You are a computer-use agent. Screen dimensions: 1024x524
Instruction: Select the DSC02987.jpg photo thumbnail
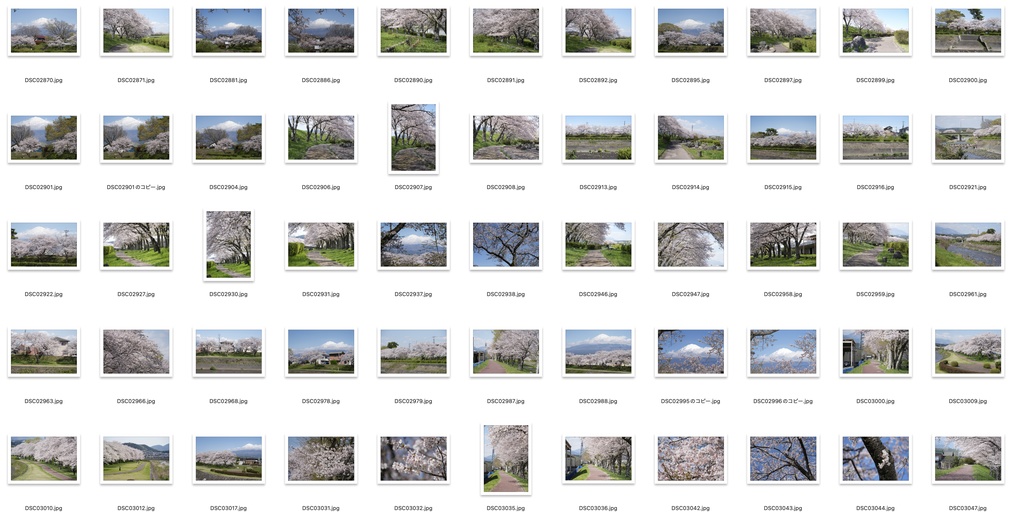point(505,352)
